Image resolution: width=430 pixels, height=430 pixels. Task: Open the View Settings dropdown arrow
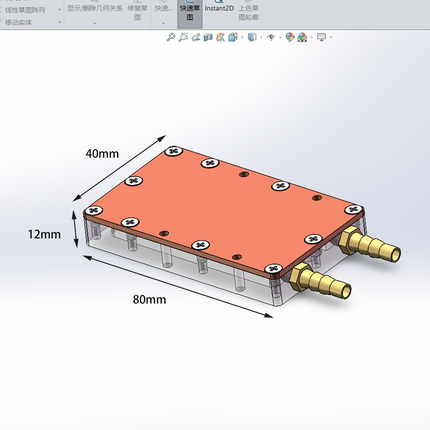(331, 37)
